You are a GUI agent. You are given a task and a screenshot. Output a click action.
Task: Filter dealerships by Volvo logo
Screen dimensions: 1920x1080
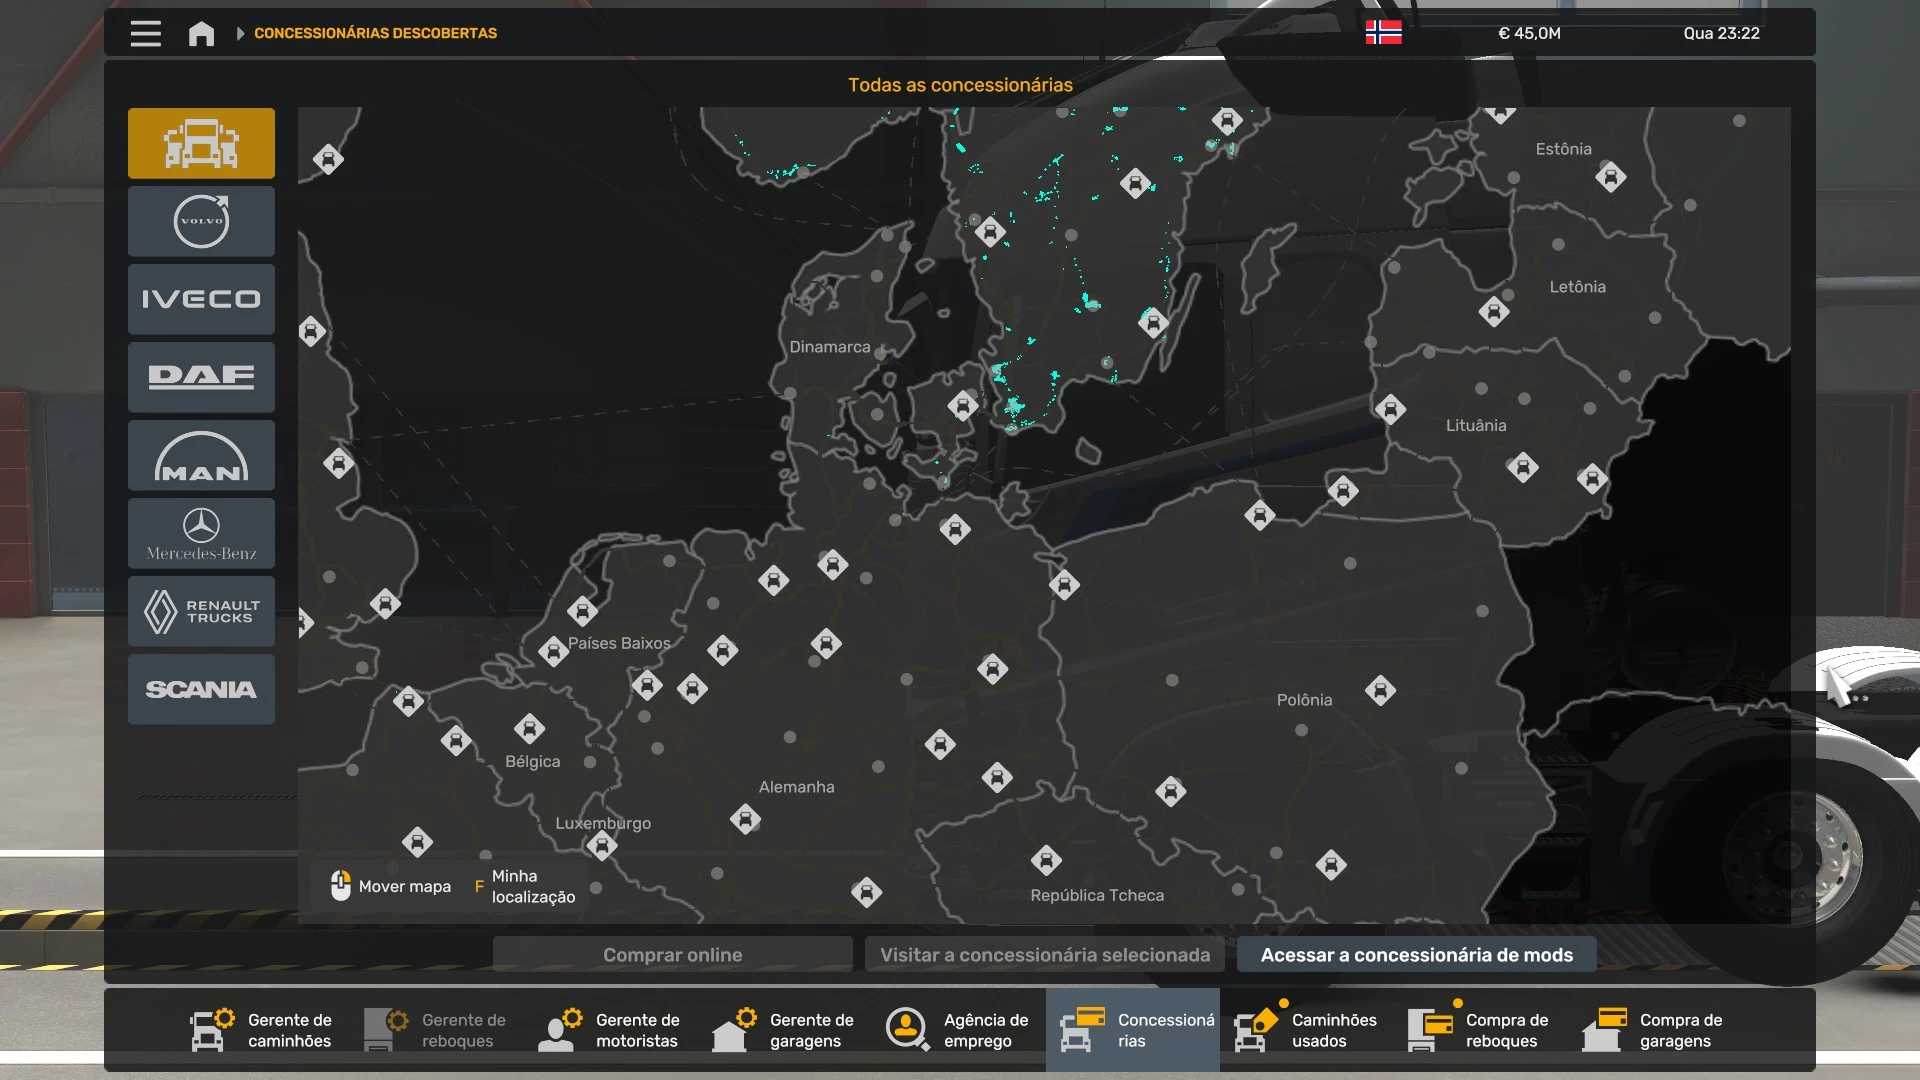tap(201, 221)
